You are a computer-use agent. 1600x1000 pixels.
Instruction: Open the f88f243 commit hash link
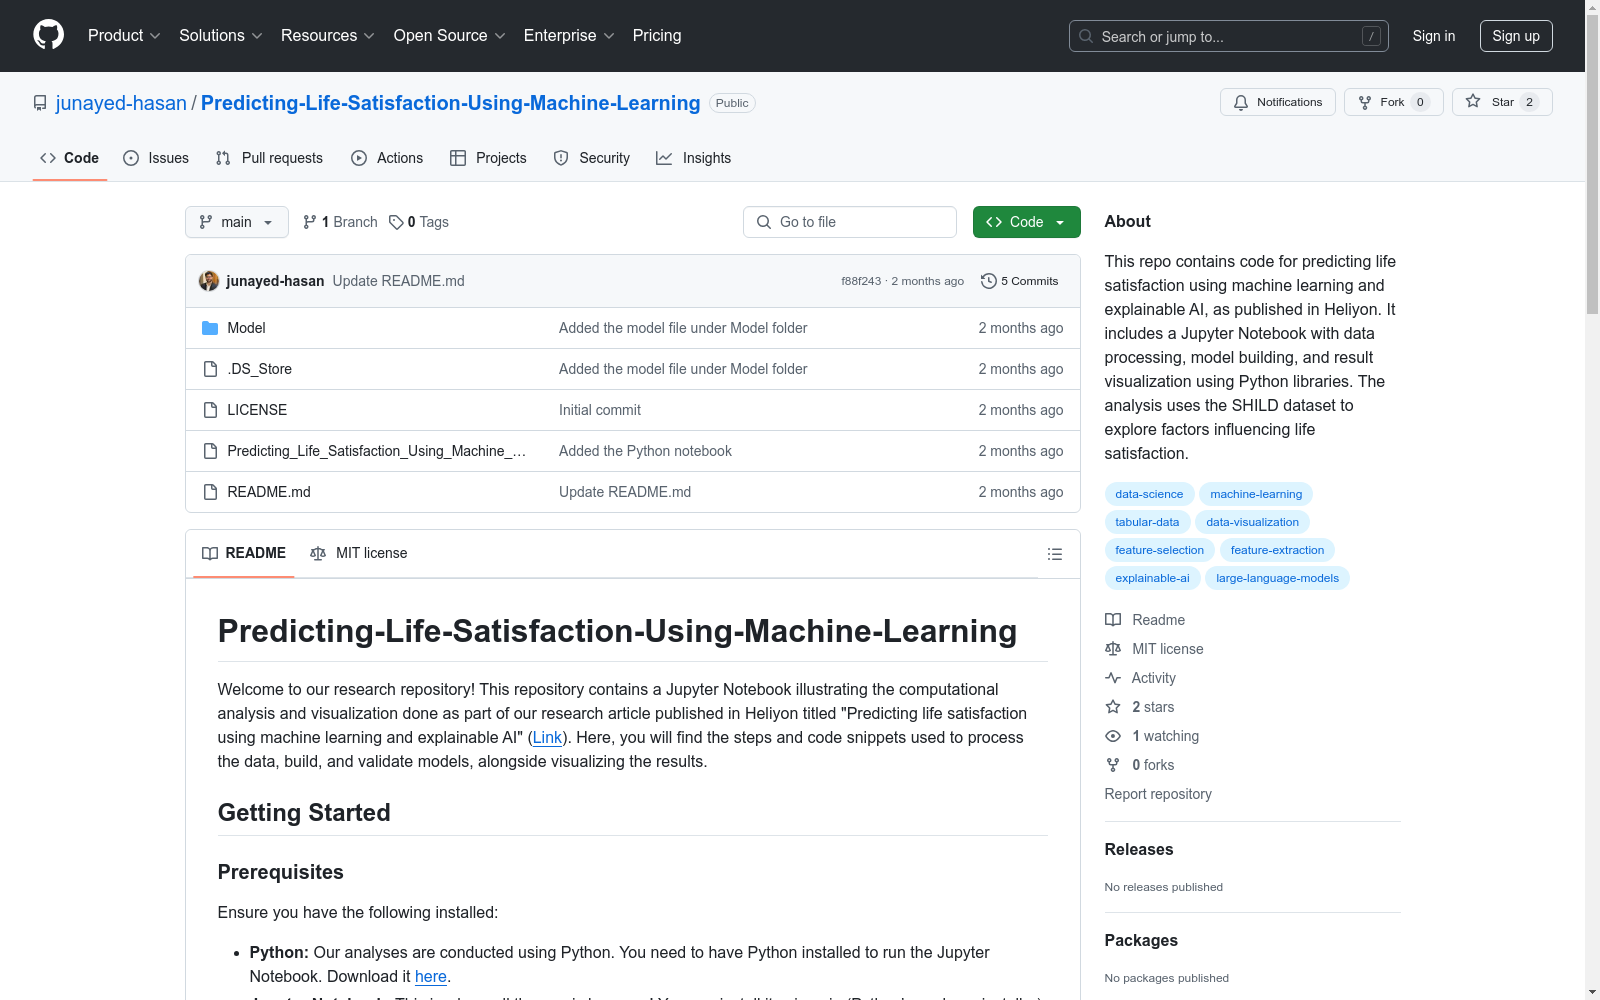tap(861, 281)
